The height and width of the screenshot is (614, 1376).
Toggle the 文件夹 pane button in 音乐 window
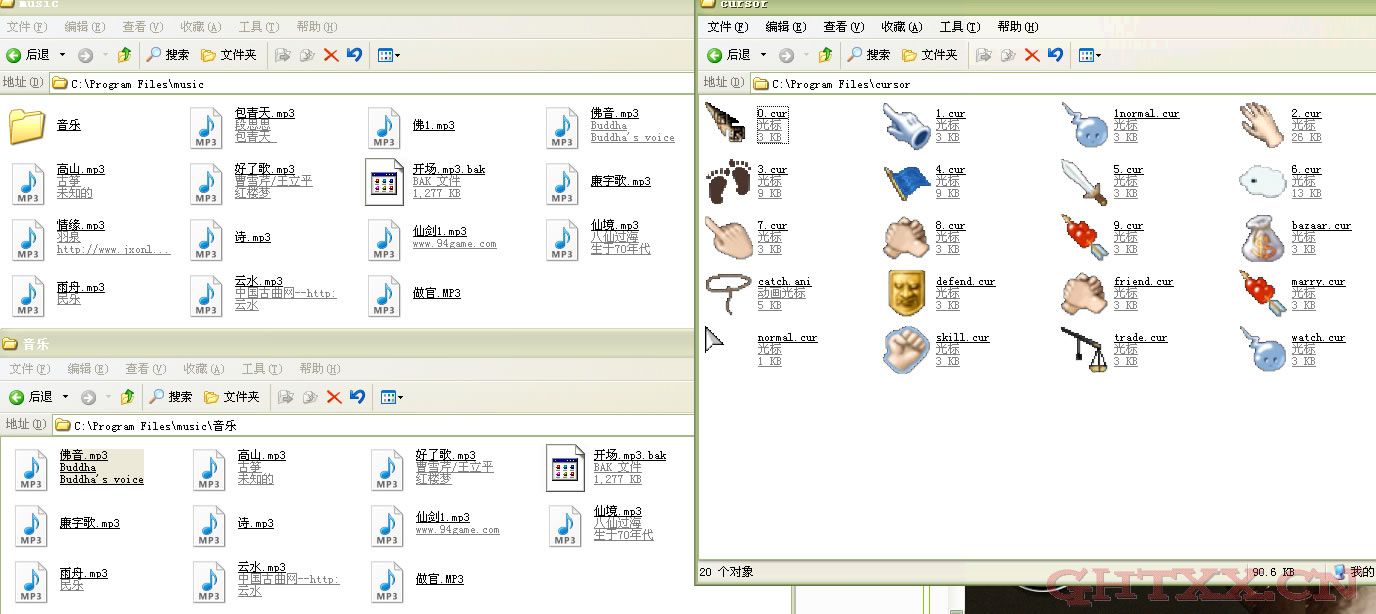(x=231, y=397)
